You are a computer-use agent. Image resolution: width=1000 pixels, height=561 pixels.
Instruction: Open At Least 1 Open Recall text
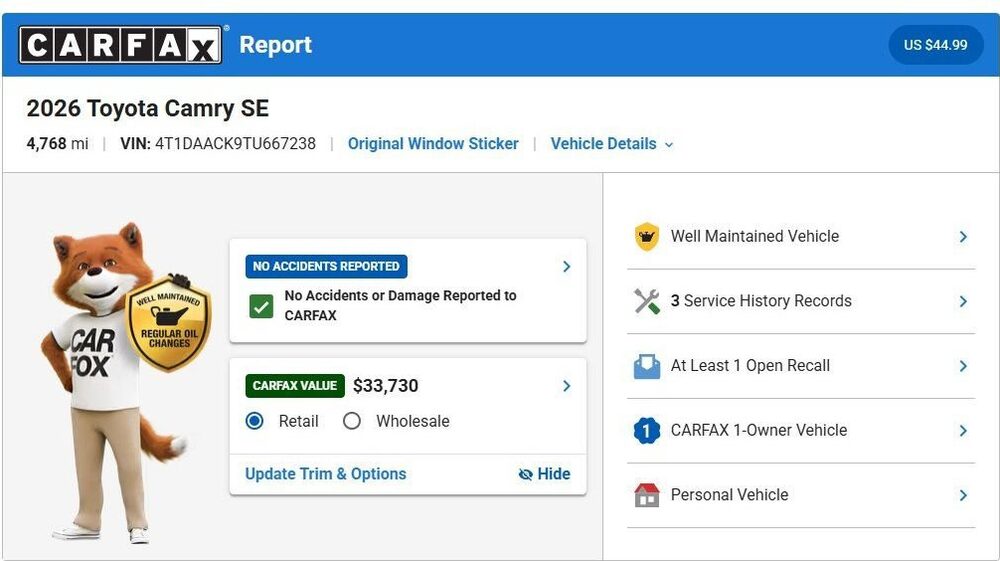pyautogui.click(x=750, y=366)
